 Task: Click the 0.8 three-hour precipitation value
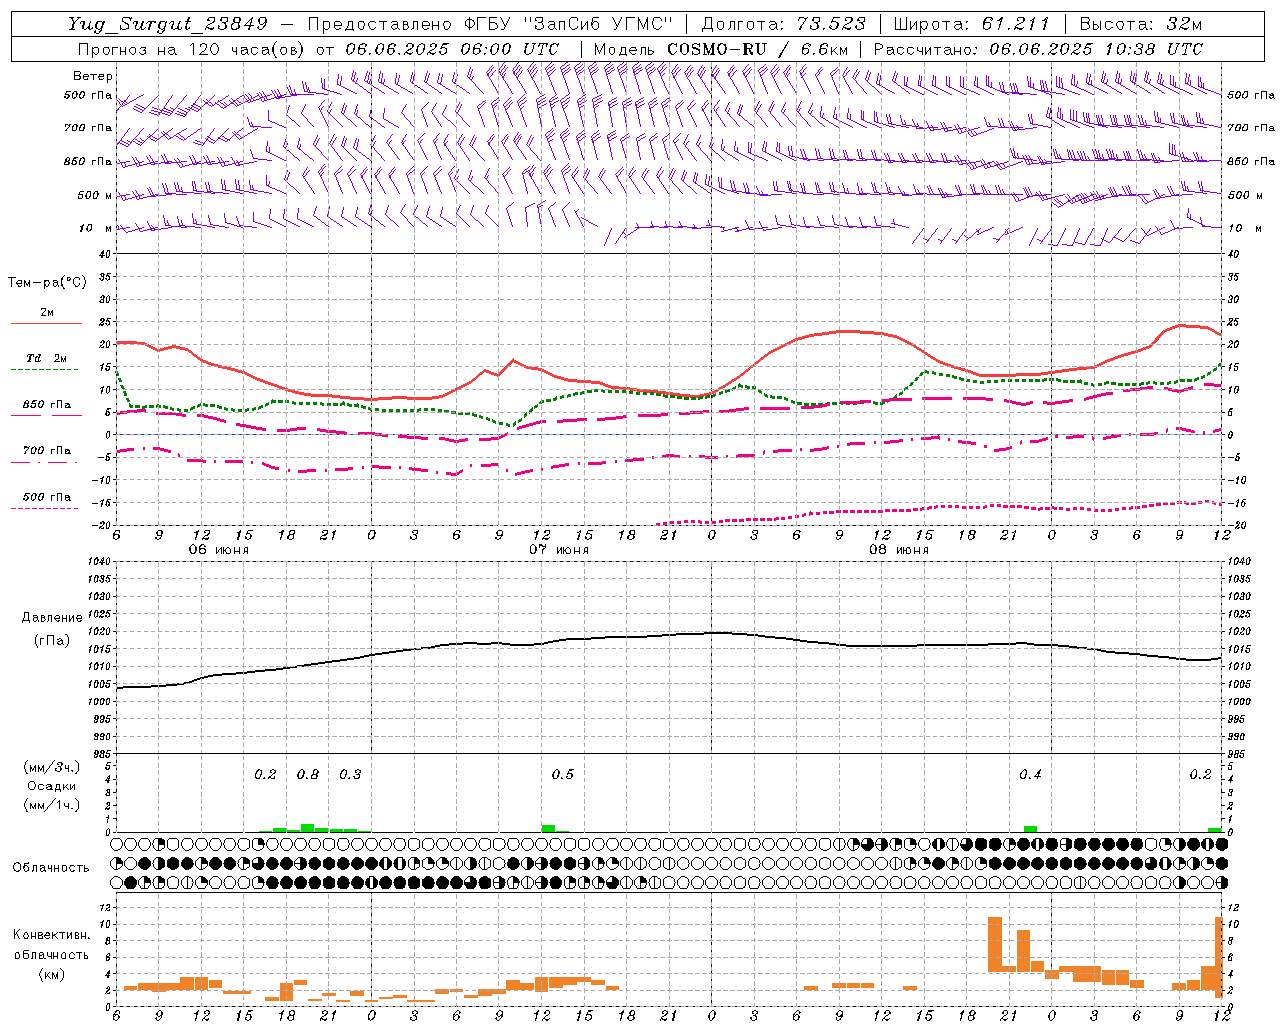coord(308,775)
